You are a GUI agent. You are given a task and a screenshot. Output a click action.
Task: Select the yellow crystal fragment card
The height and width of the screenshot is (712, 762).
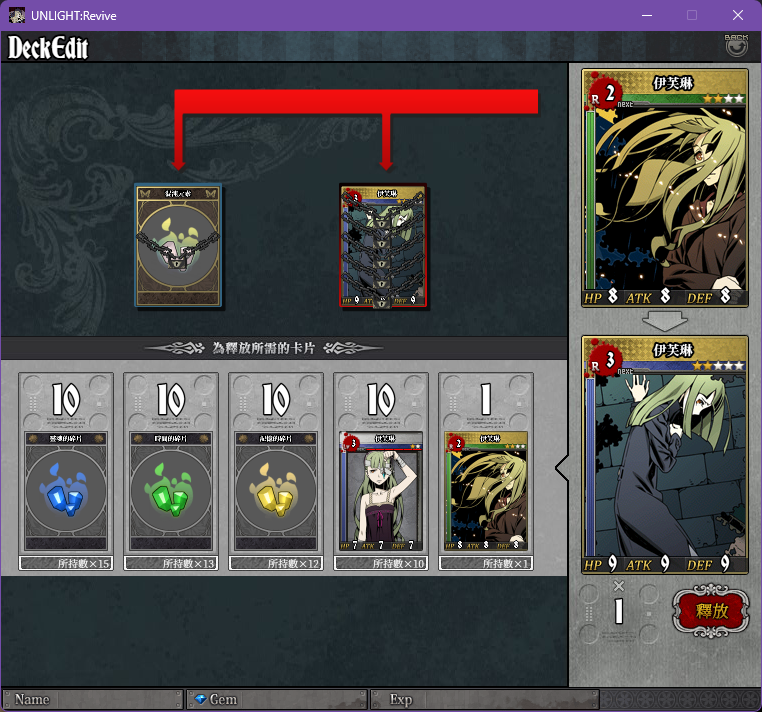click(x=276, y=491)
